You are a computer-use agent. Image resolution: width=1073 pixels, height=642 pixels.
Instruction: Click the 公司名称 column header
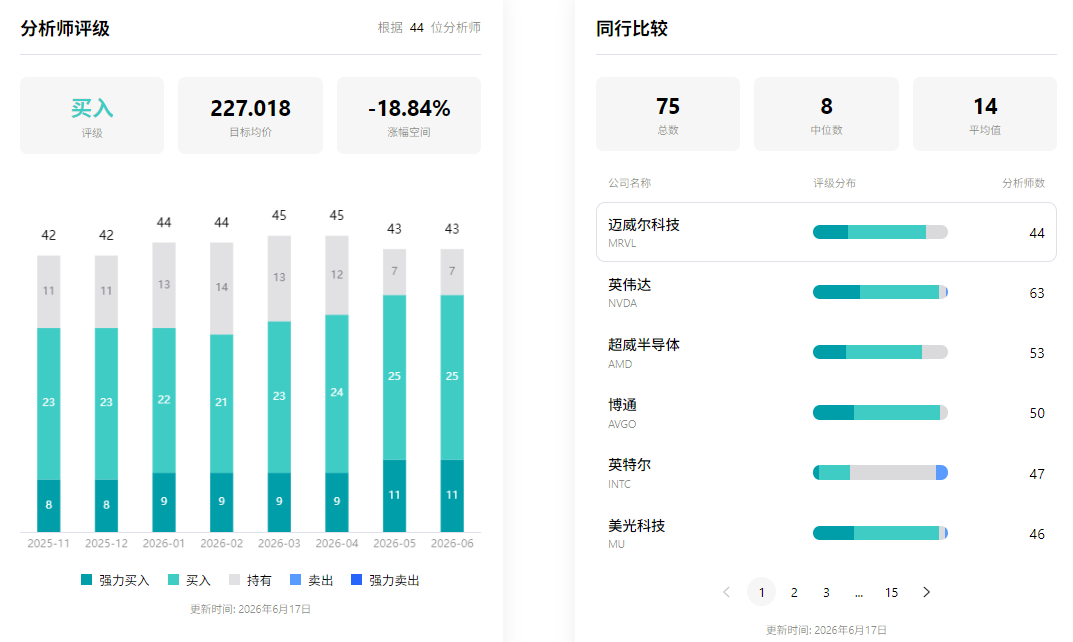630,183
